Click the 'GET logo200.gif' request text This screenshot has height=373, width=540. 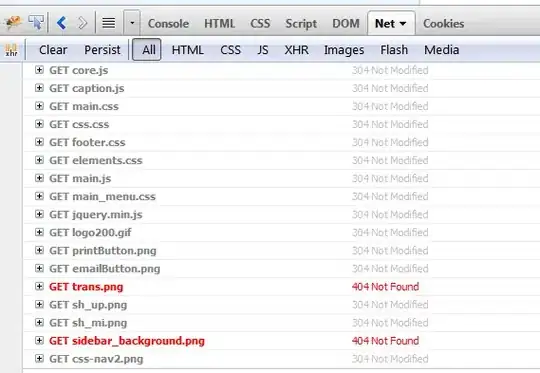coord(90,233)
